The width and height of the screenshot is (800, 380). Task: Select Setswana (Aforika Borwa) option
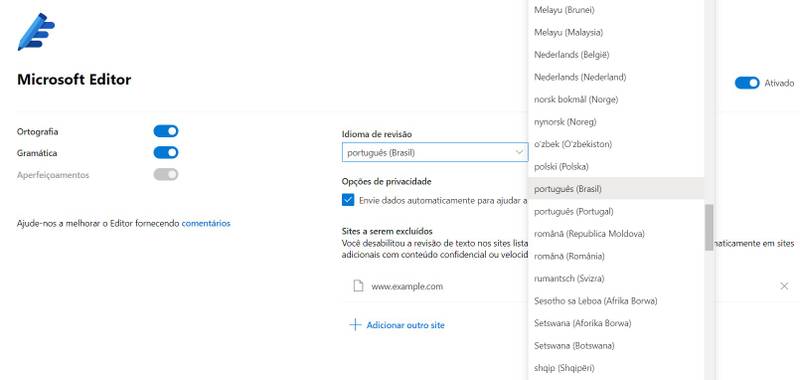coord(616,323)
